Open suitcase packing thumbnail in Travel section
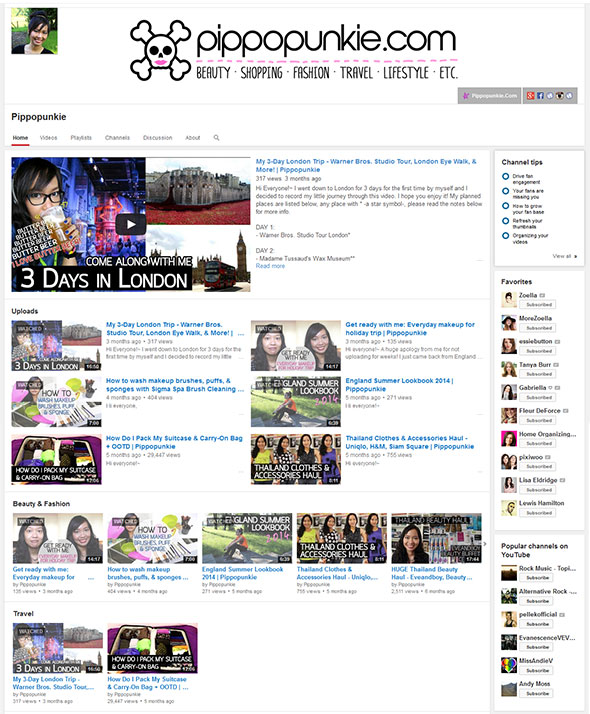The height and width of the screenshot is (714, 590). tap(153, 648)
